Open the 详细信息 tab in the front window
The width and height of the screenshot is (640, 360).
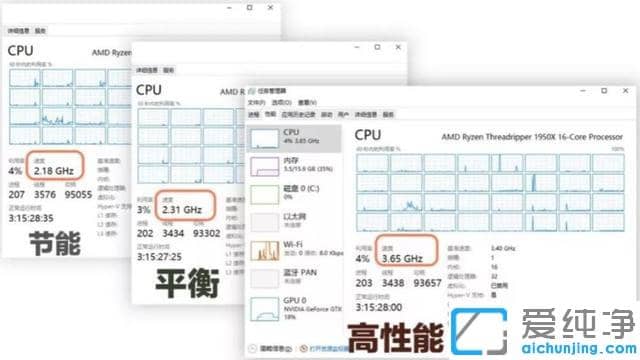pyautogui.click(x=366, y=115)
